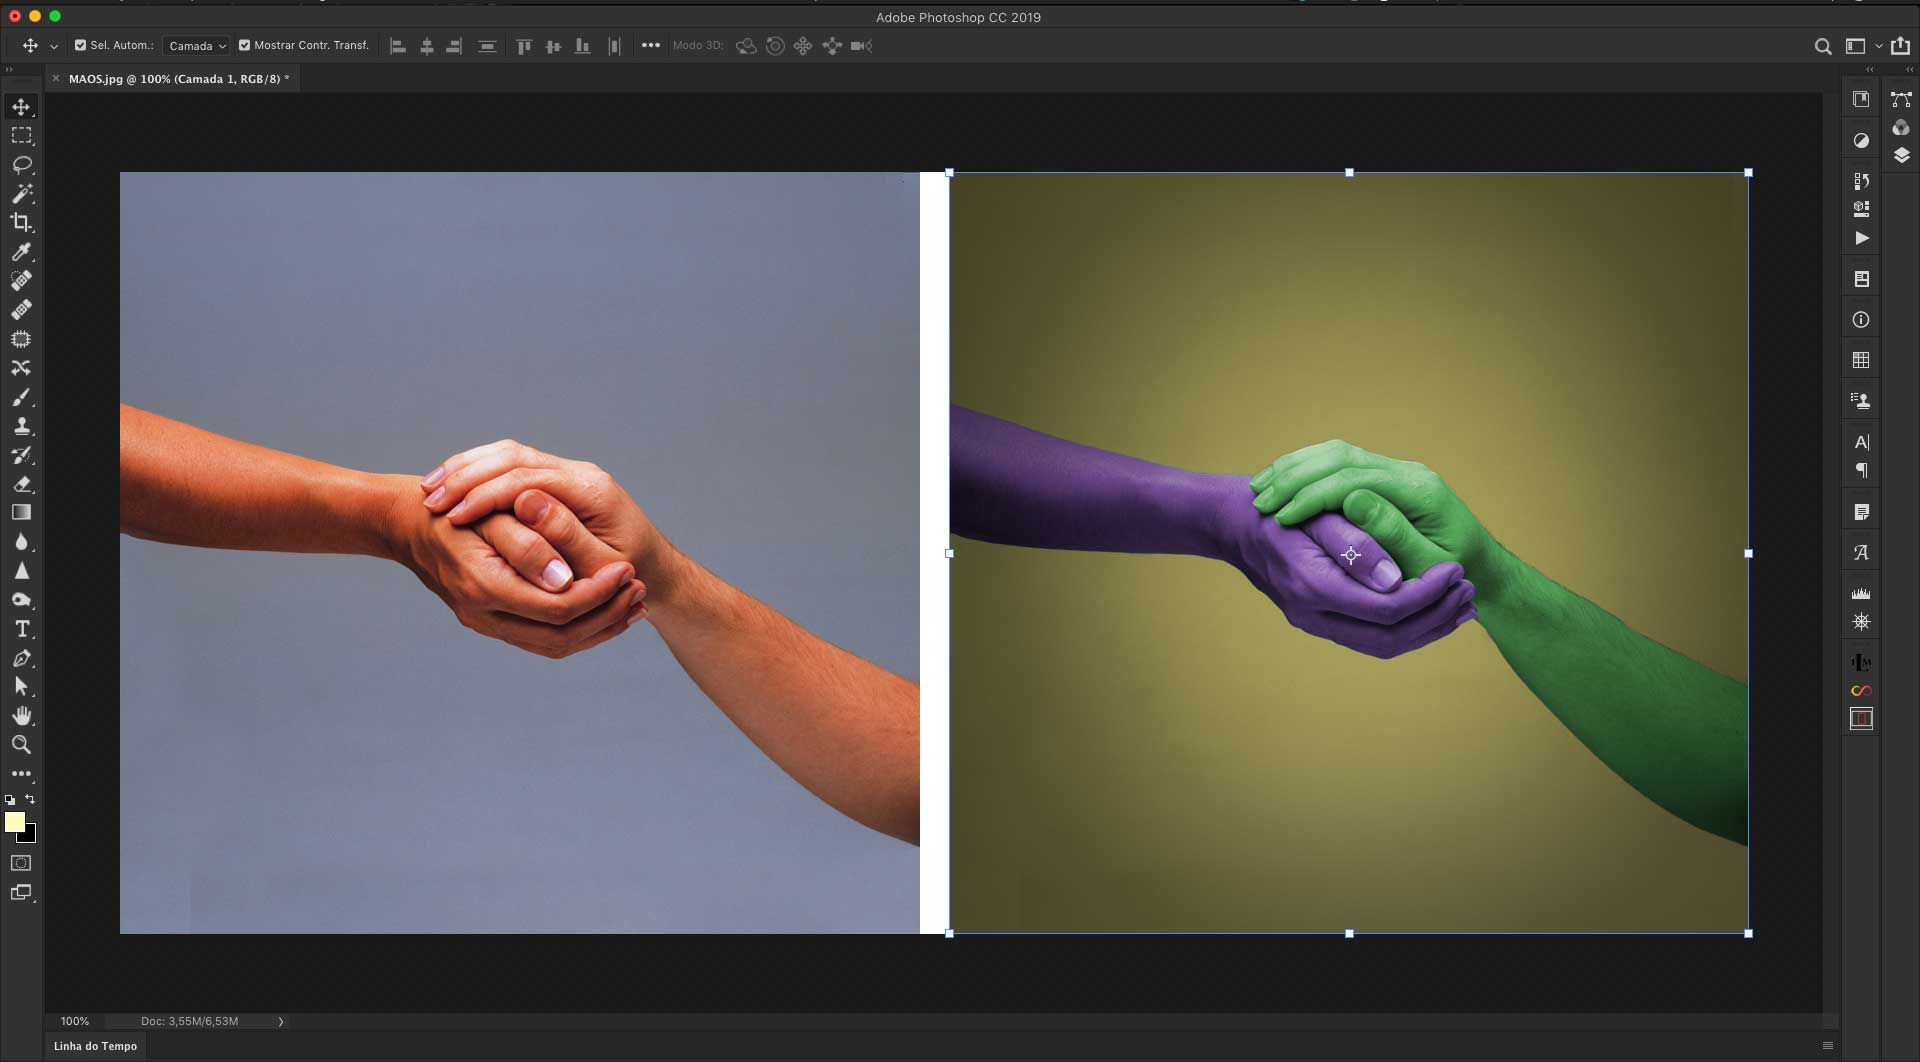Select the Path Selection tool

[21, 687]
